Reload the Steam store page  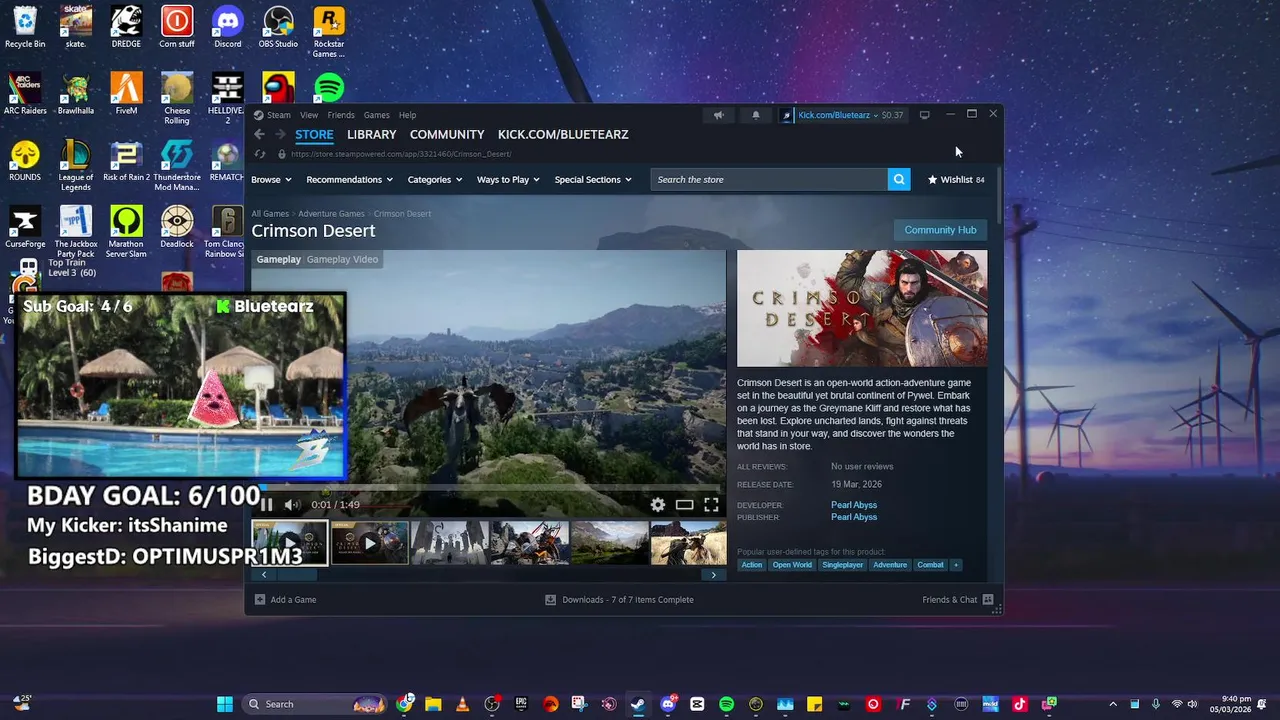click(260, 154)
